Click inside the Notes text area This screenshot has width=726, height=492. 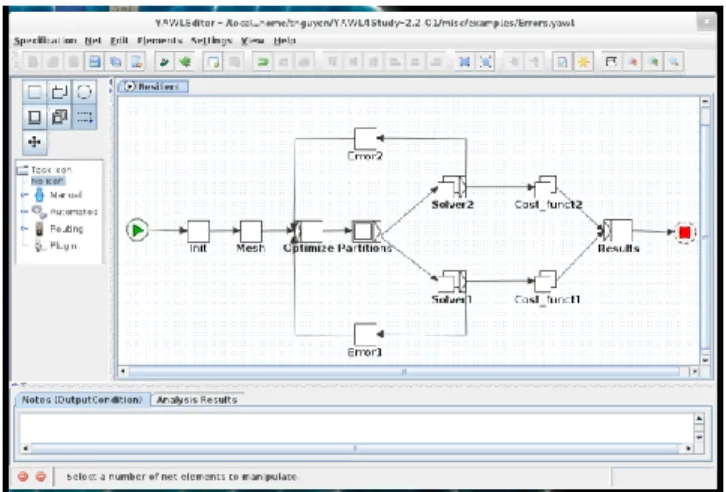[x=357, y=427]
